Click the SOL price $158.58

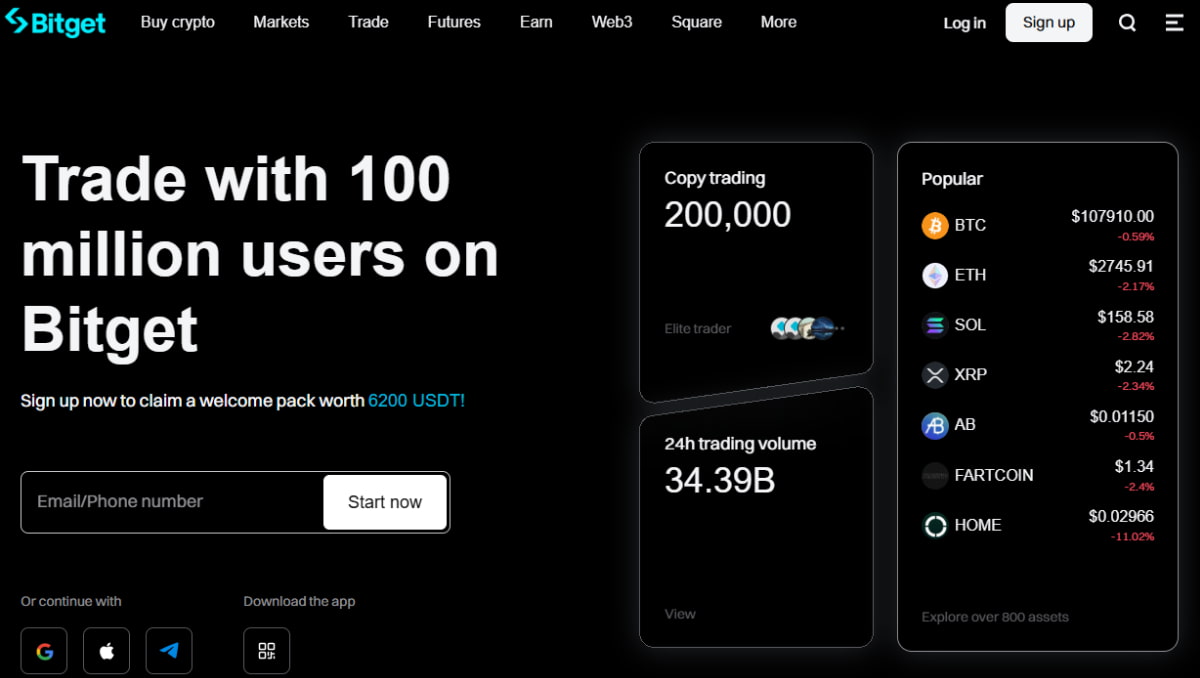[1126, 316]
